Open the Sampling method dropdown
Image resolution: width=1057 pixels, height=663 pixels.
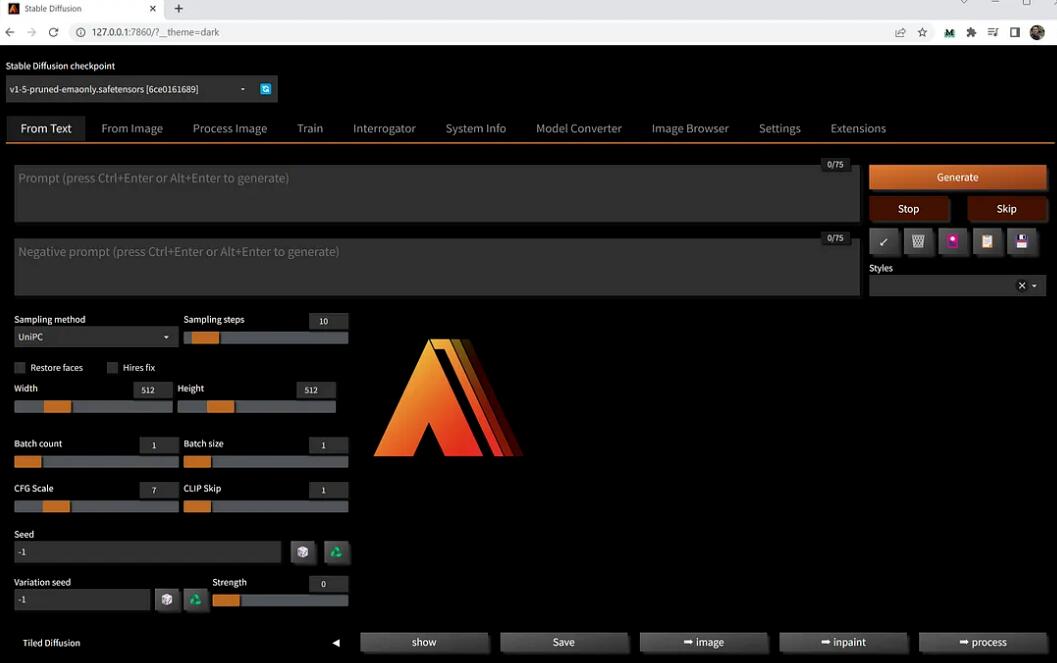pyautogui.click(x=96, y=337)
